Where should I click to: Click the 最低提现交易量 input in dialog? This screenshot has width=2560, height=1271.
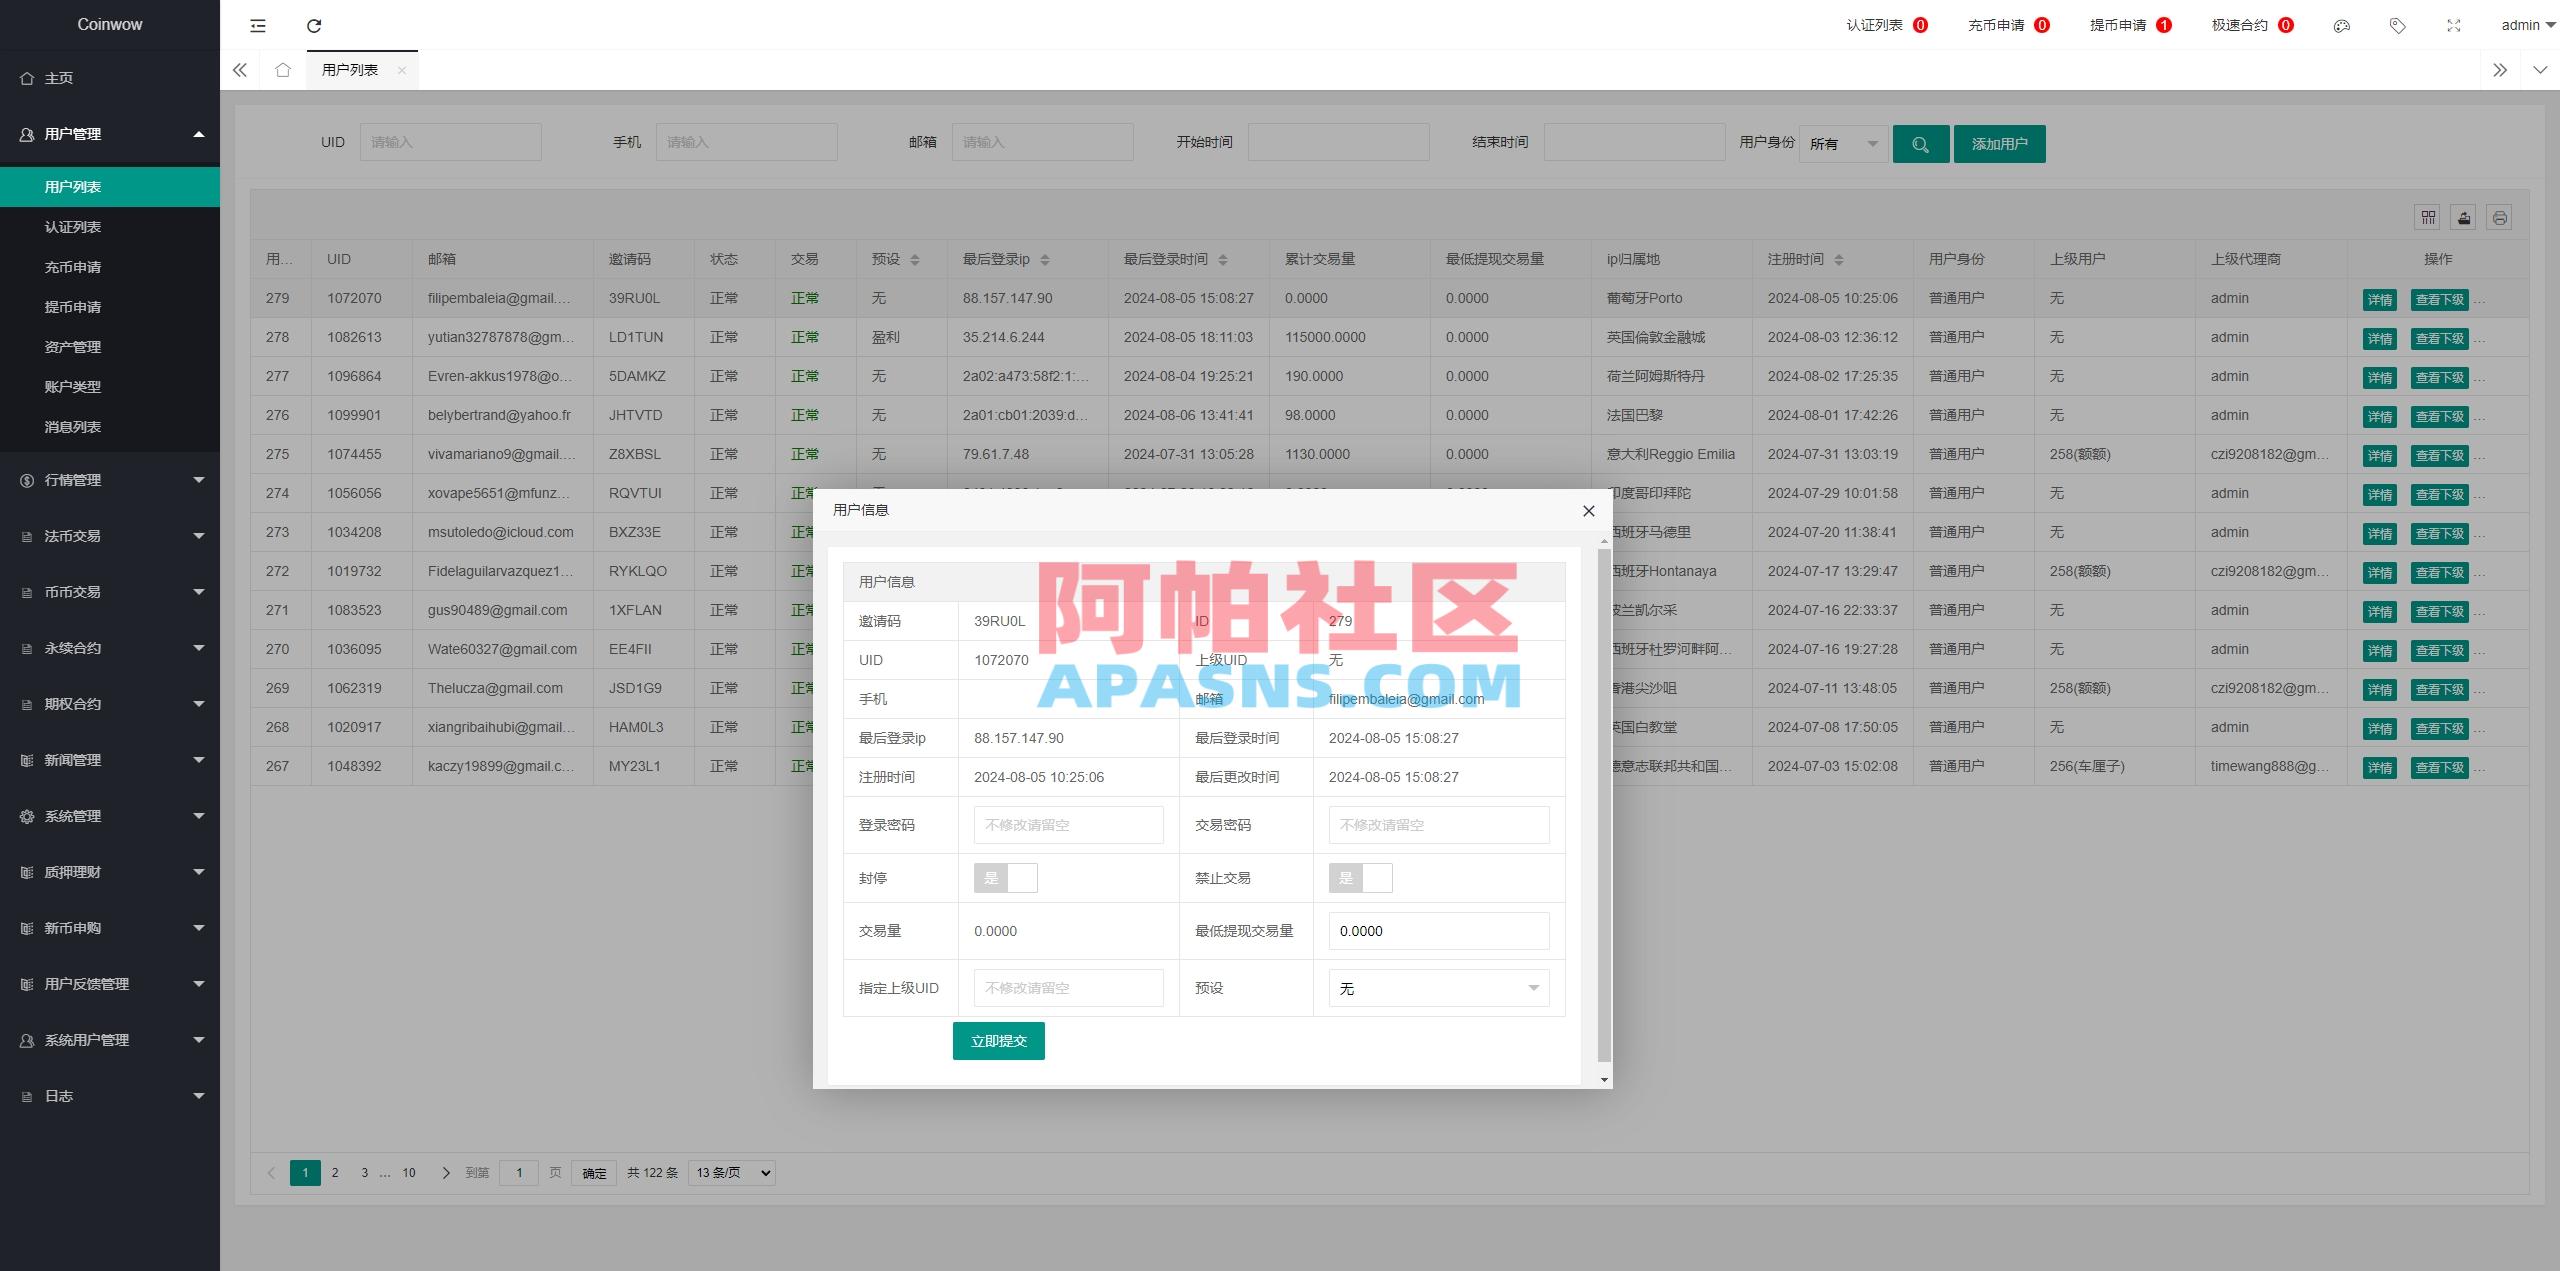1439,931
